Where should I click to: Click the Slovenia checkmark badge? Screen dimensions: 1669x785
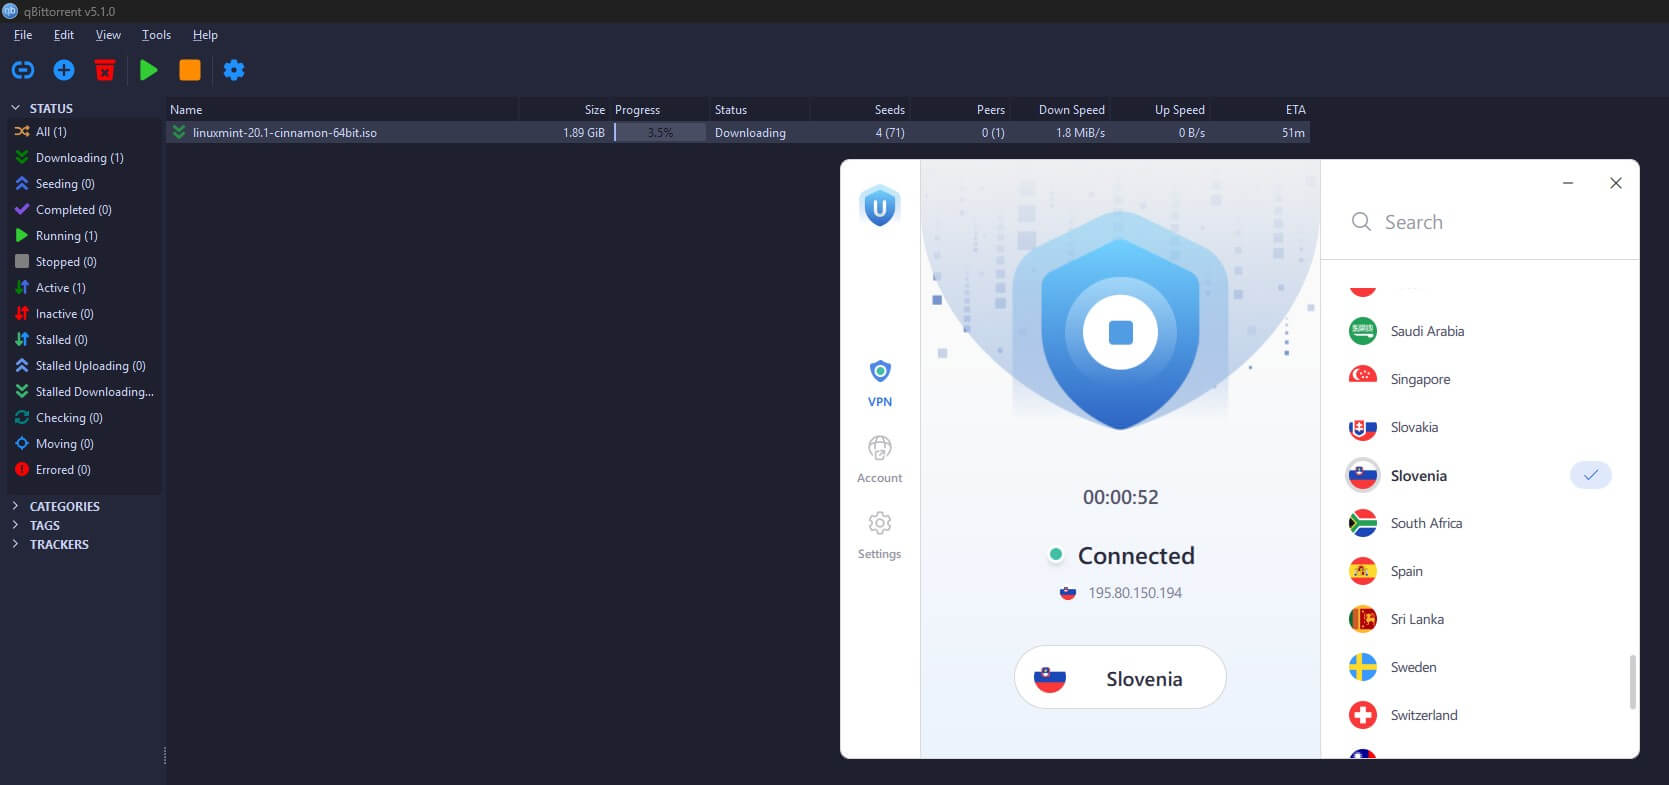(1591, 475)
